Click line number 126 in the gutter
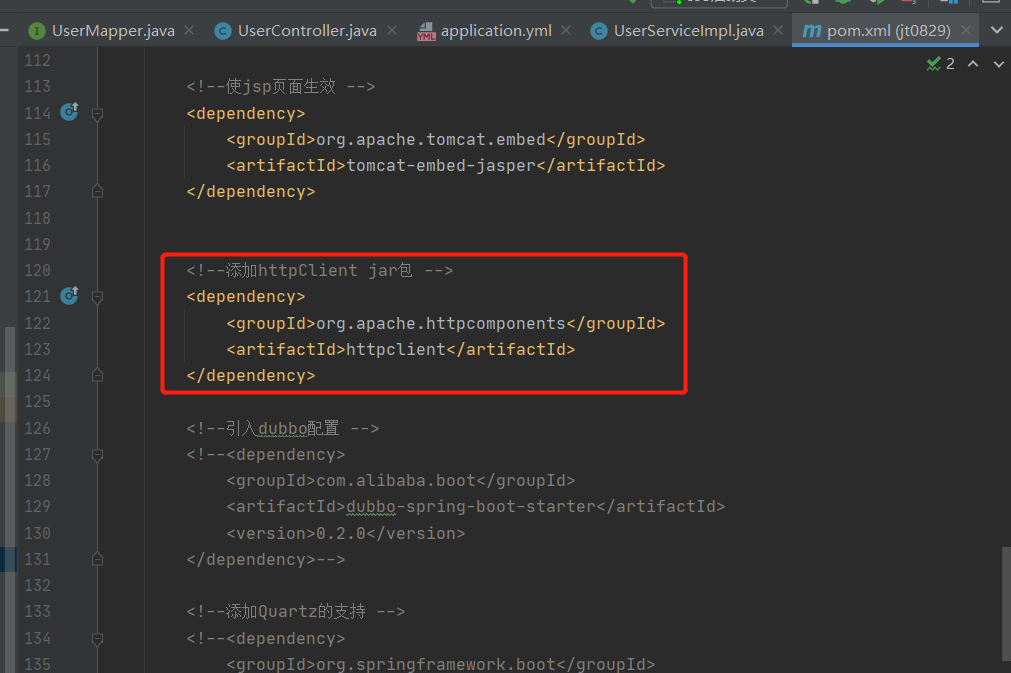Viewport: 1011px width, 673px height. pos(37,428)
